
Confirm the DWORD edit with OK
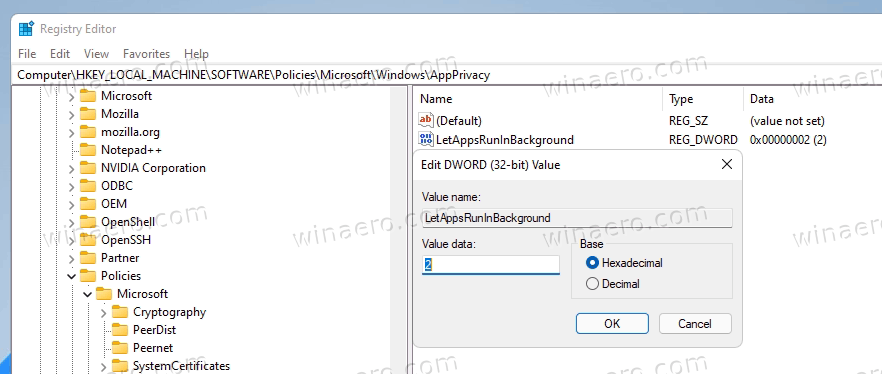click(x=612, y=323)
